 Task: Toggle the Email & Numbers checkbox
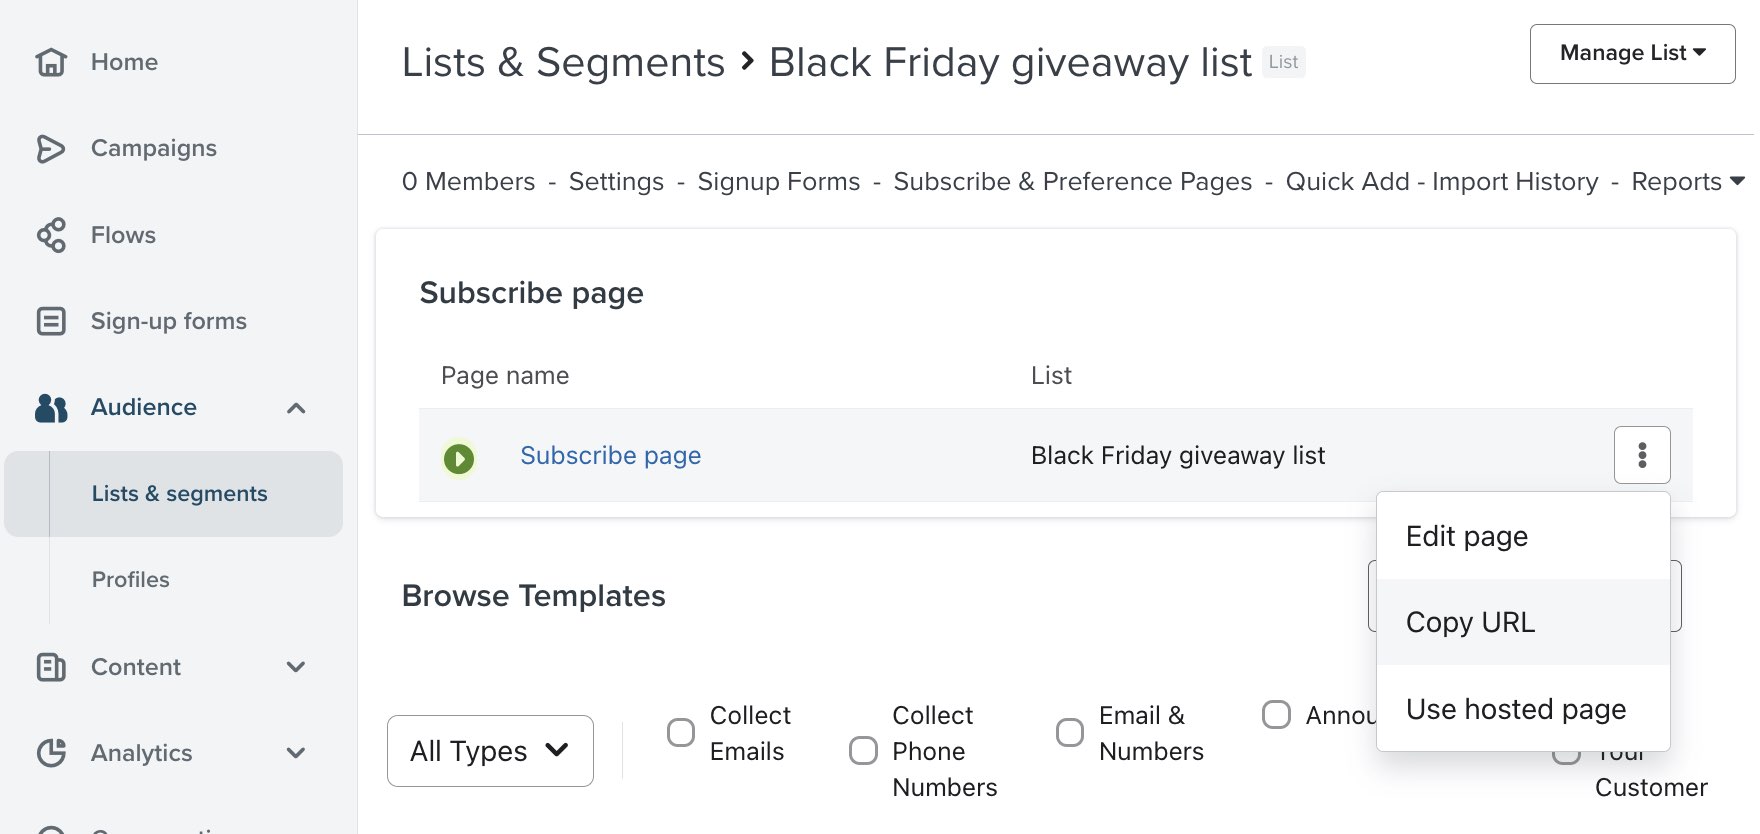pyautogui.click(x=1070, y=733)
